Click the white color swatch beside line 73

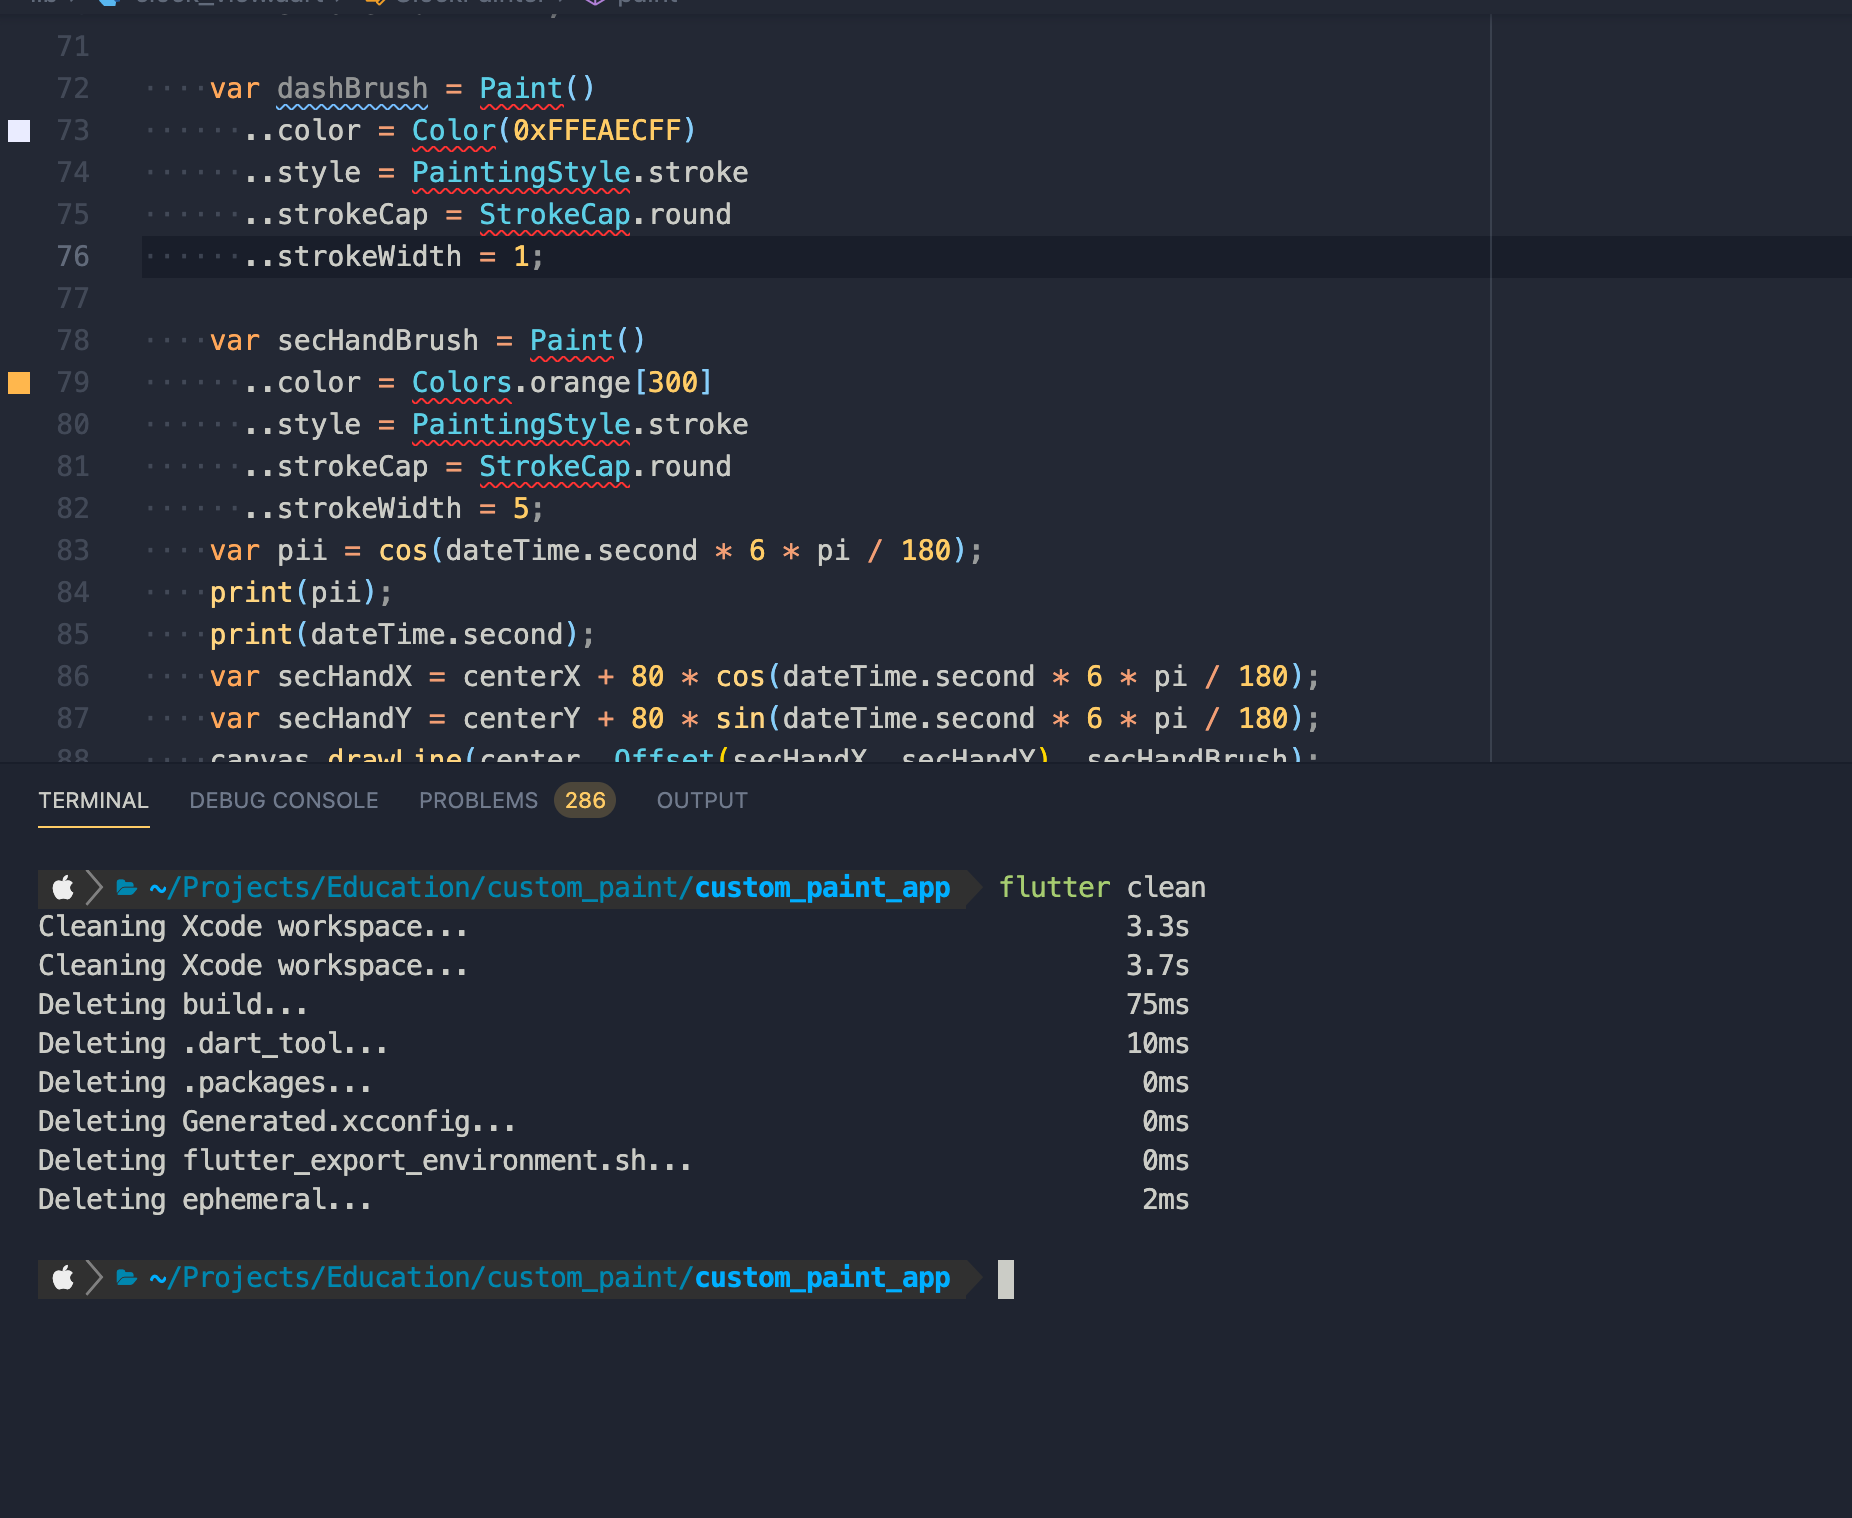pyautogui.click(x=19, y=130)
